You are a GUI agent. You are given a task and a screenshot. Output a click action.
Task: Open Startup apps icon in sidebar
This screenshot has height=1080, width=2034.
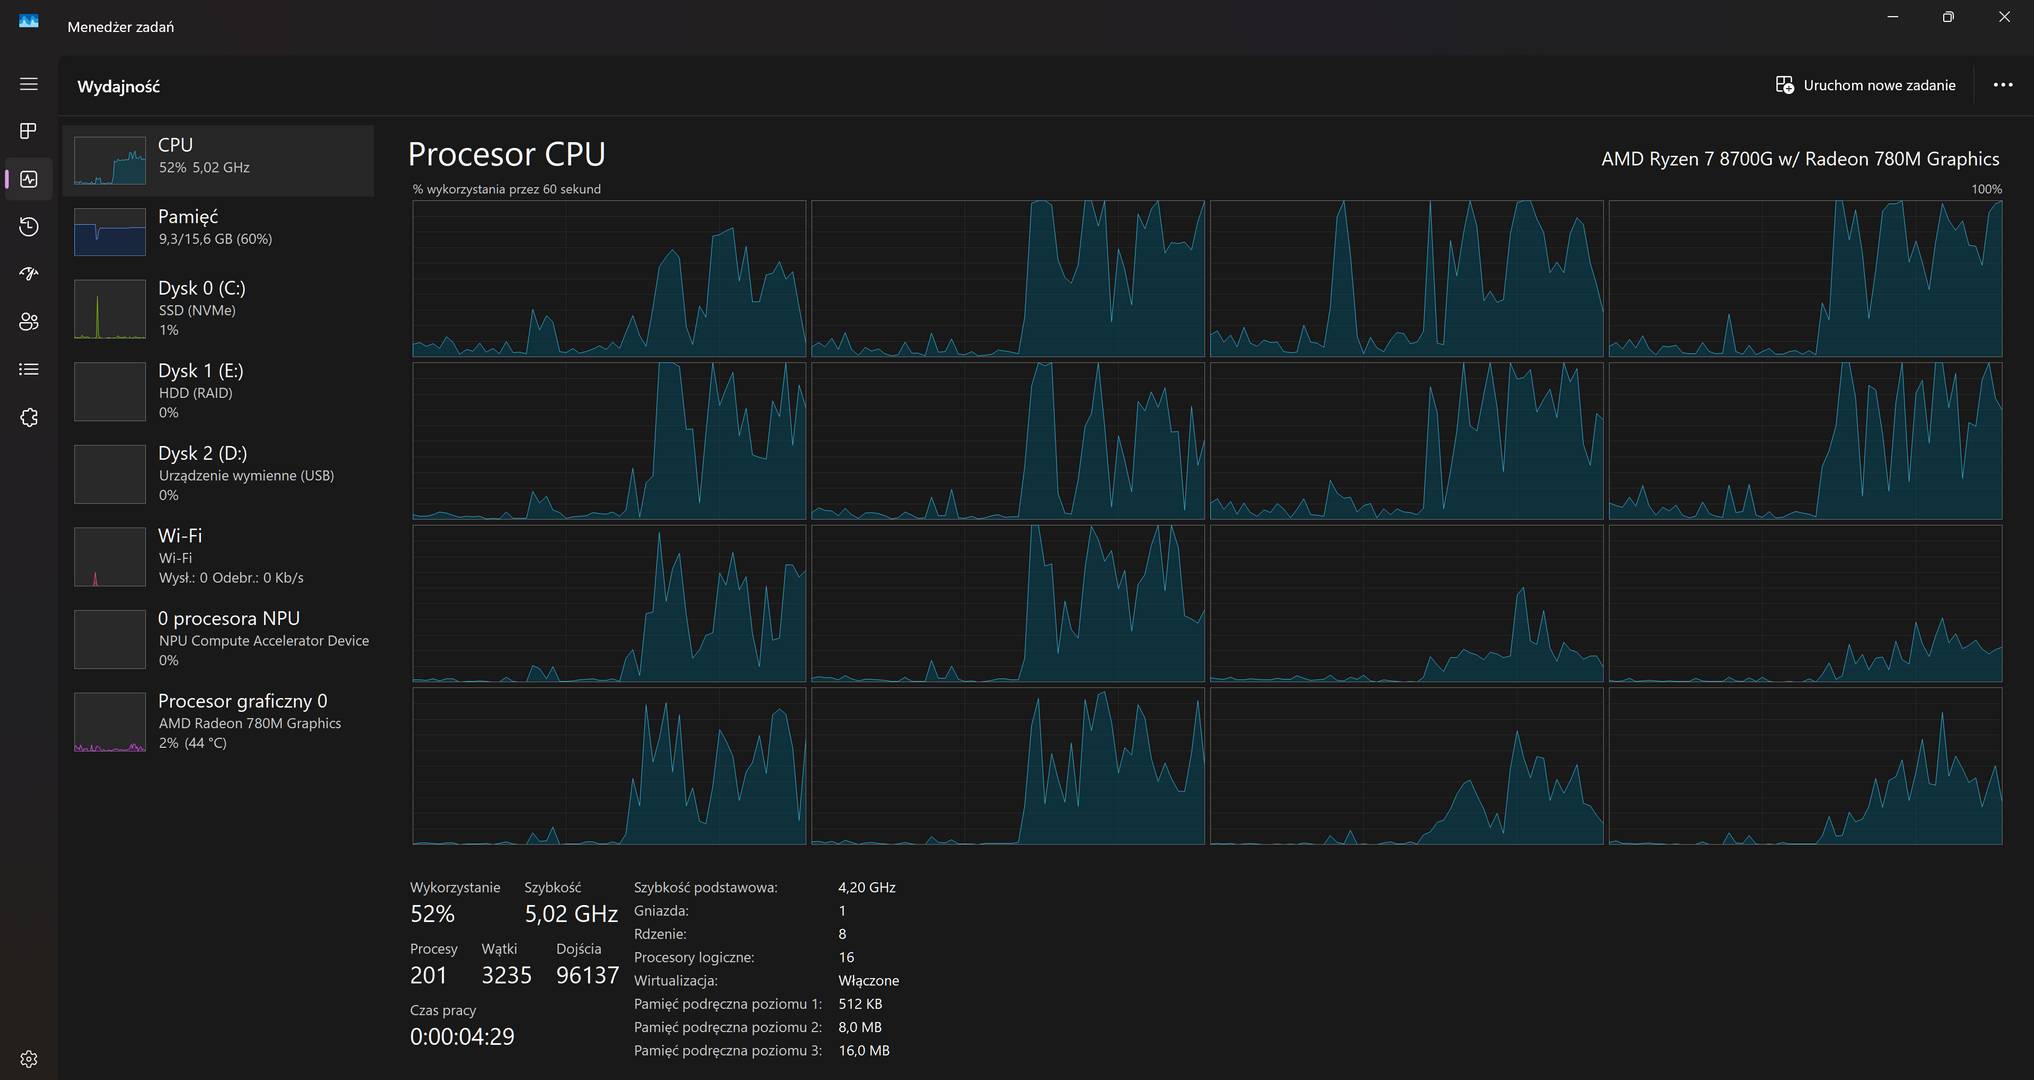29,274
